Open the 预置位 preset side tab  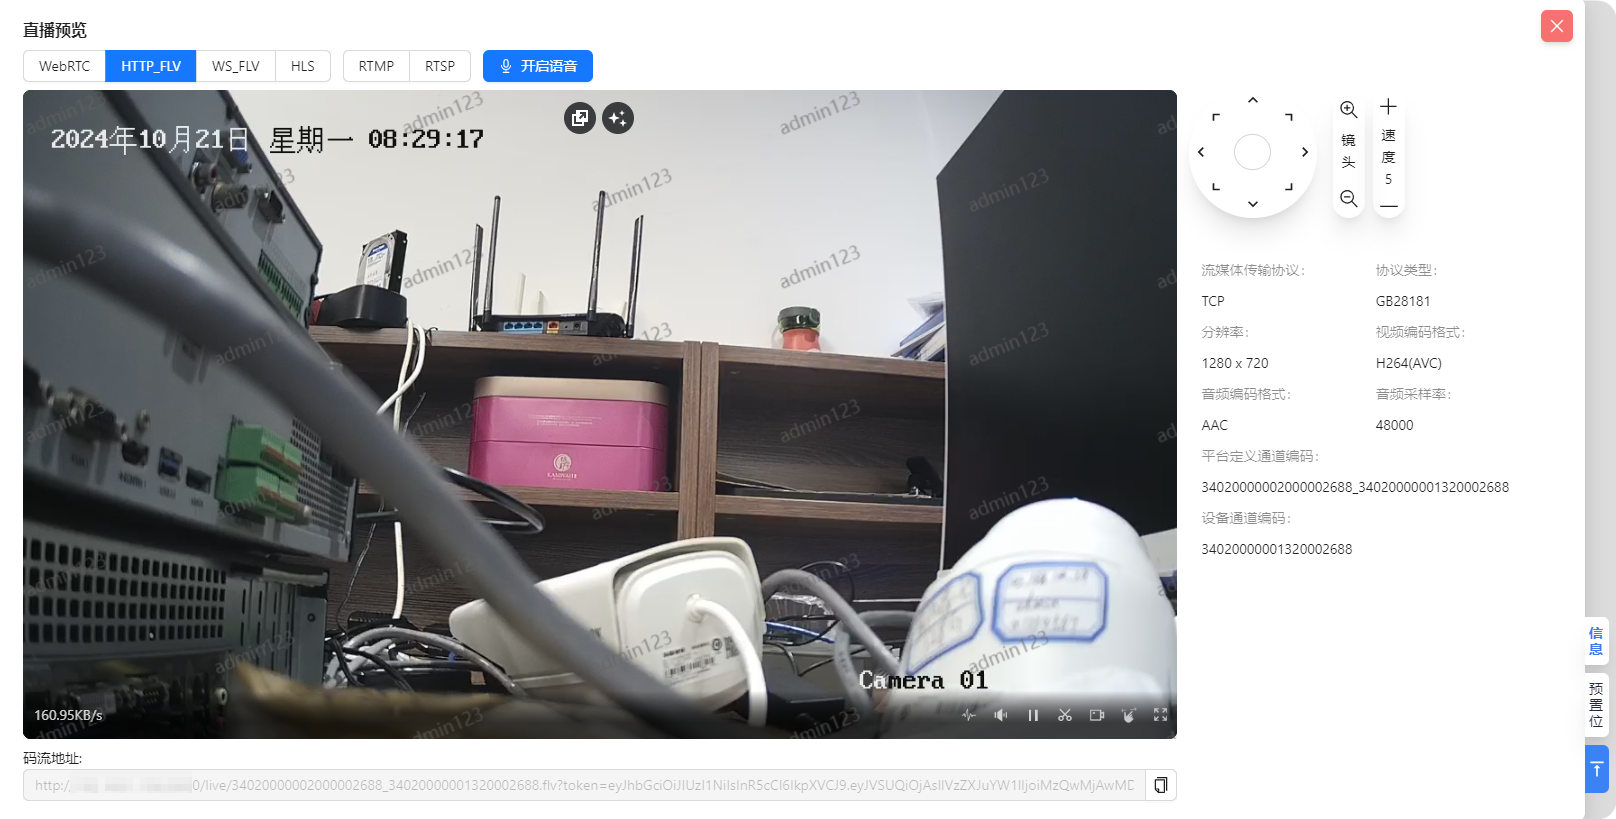[1596, 705]
